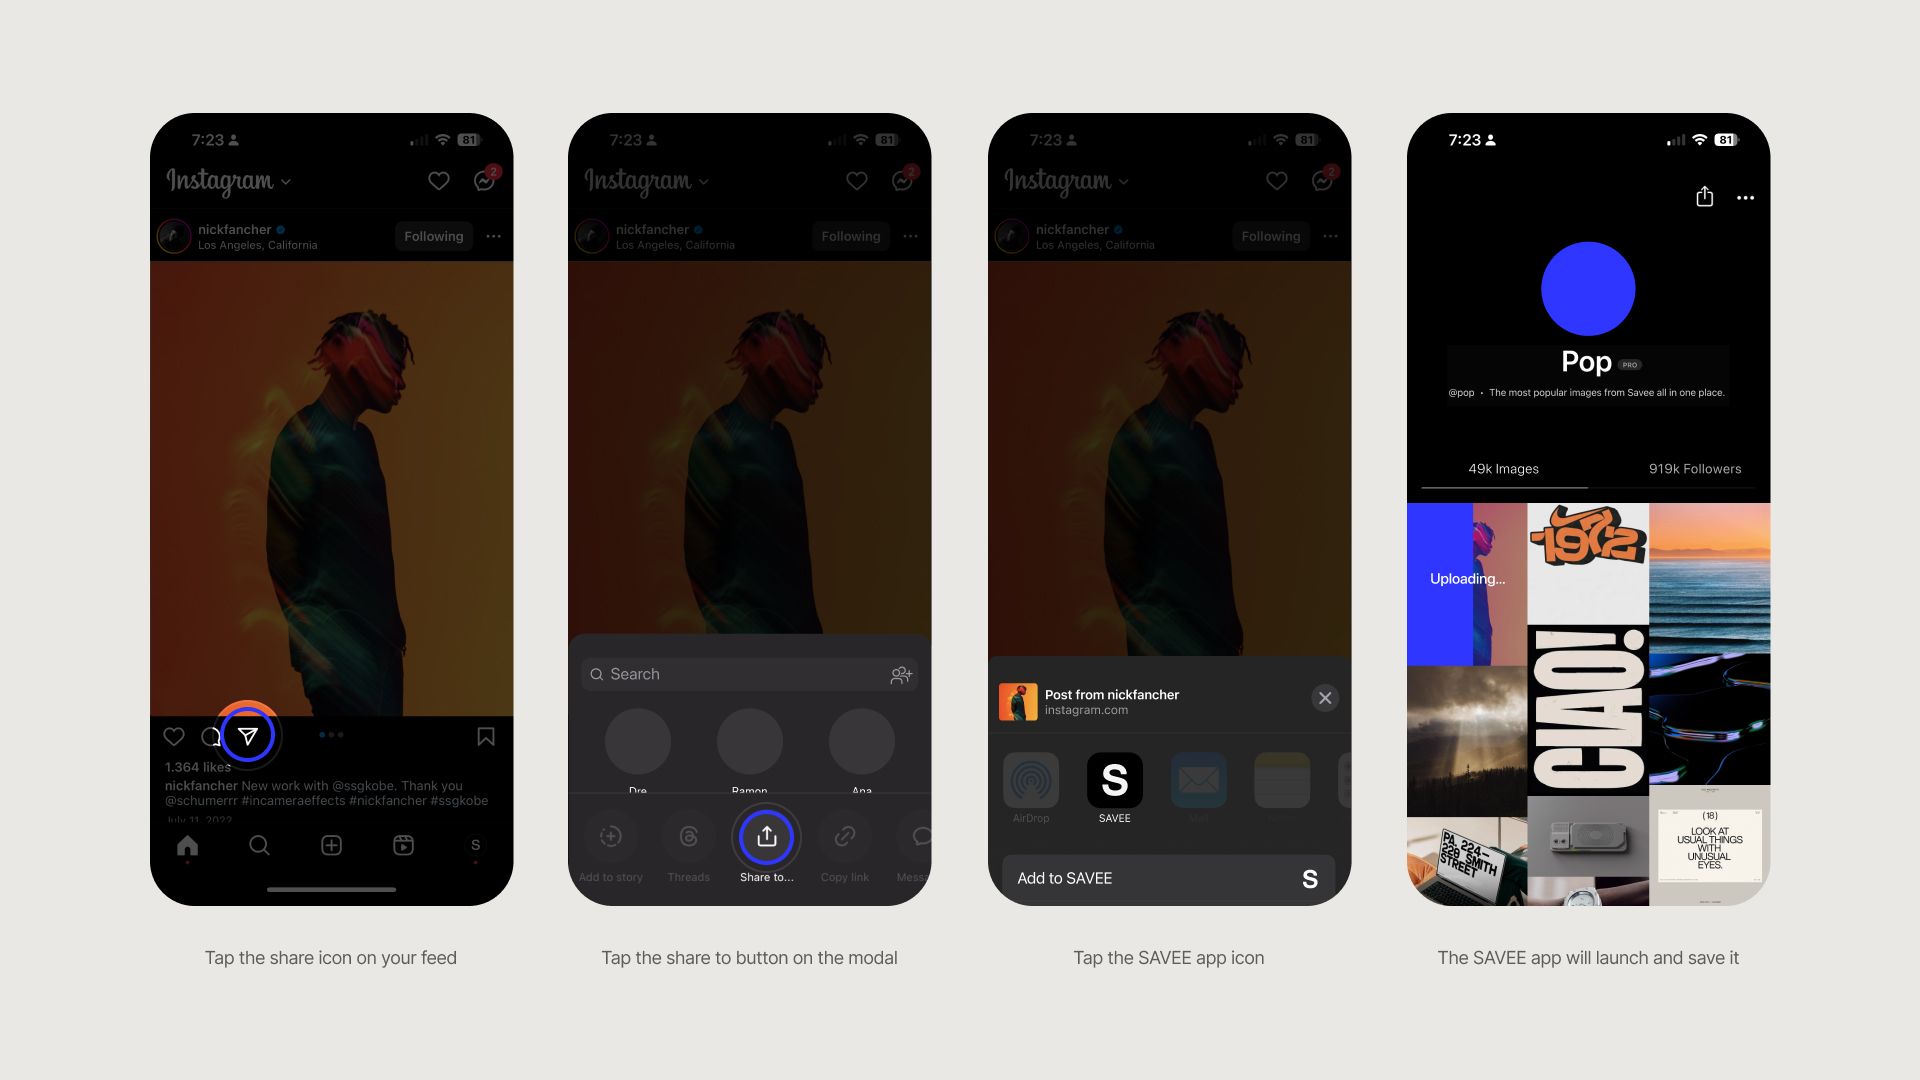This screenshot has height=1080, width=1920.
Task: Toggle like on nickfancher post
Action: click(173, 736)
